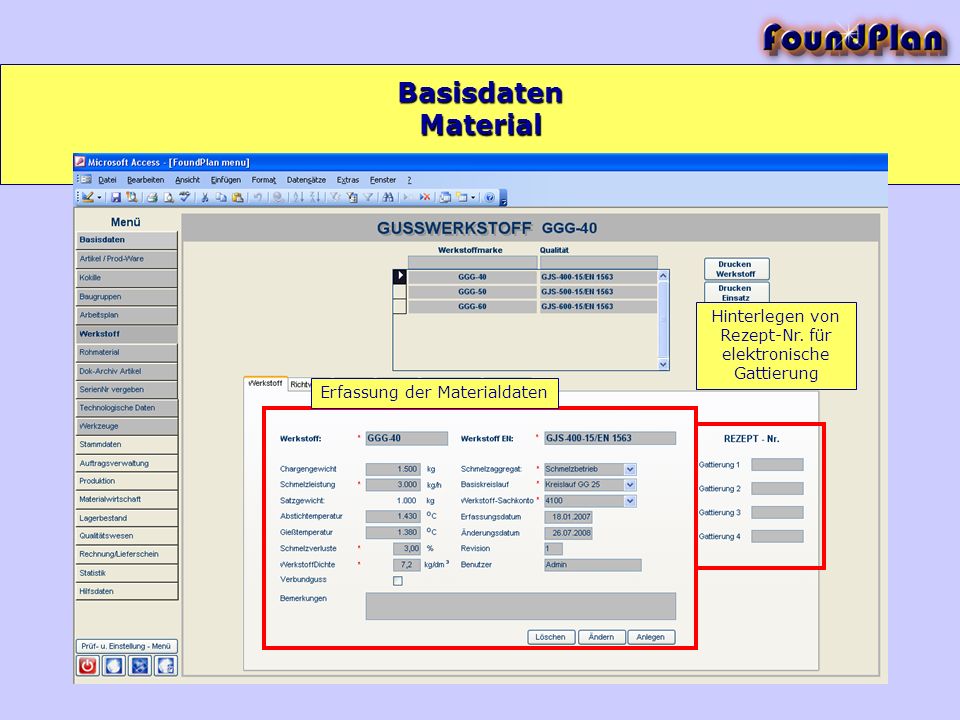Viewport: 960px width, 720px height.
Task: Click the Anlegen button
Action: (x=650, y=637)
